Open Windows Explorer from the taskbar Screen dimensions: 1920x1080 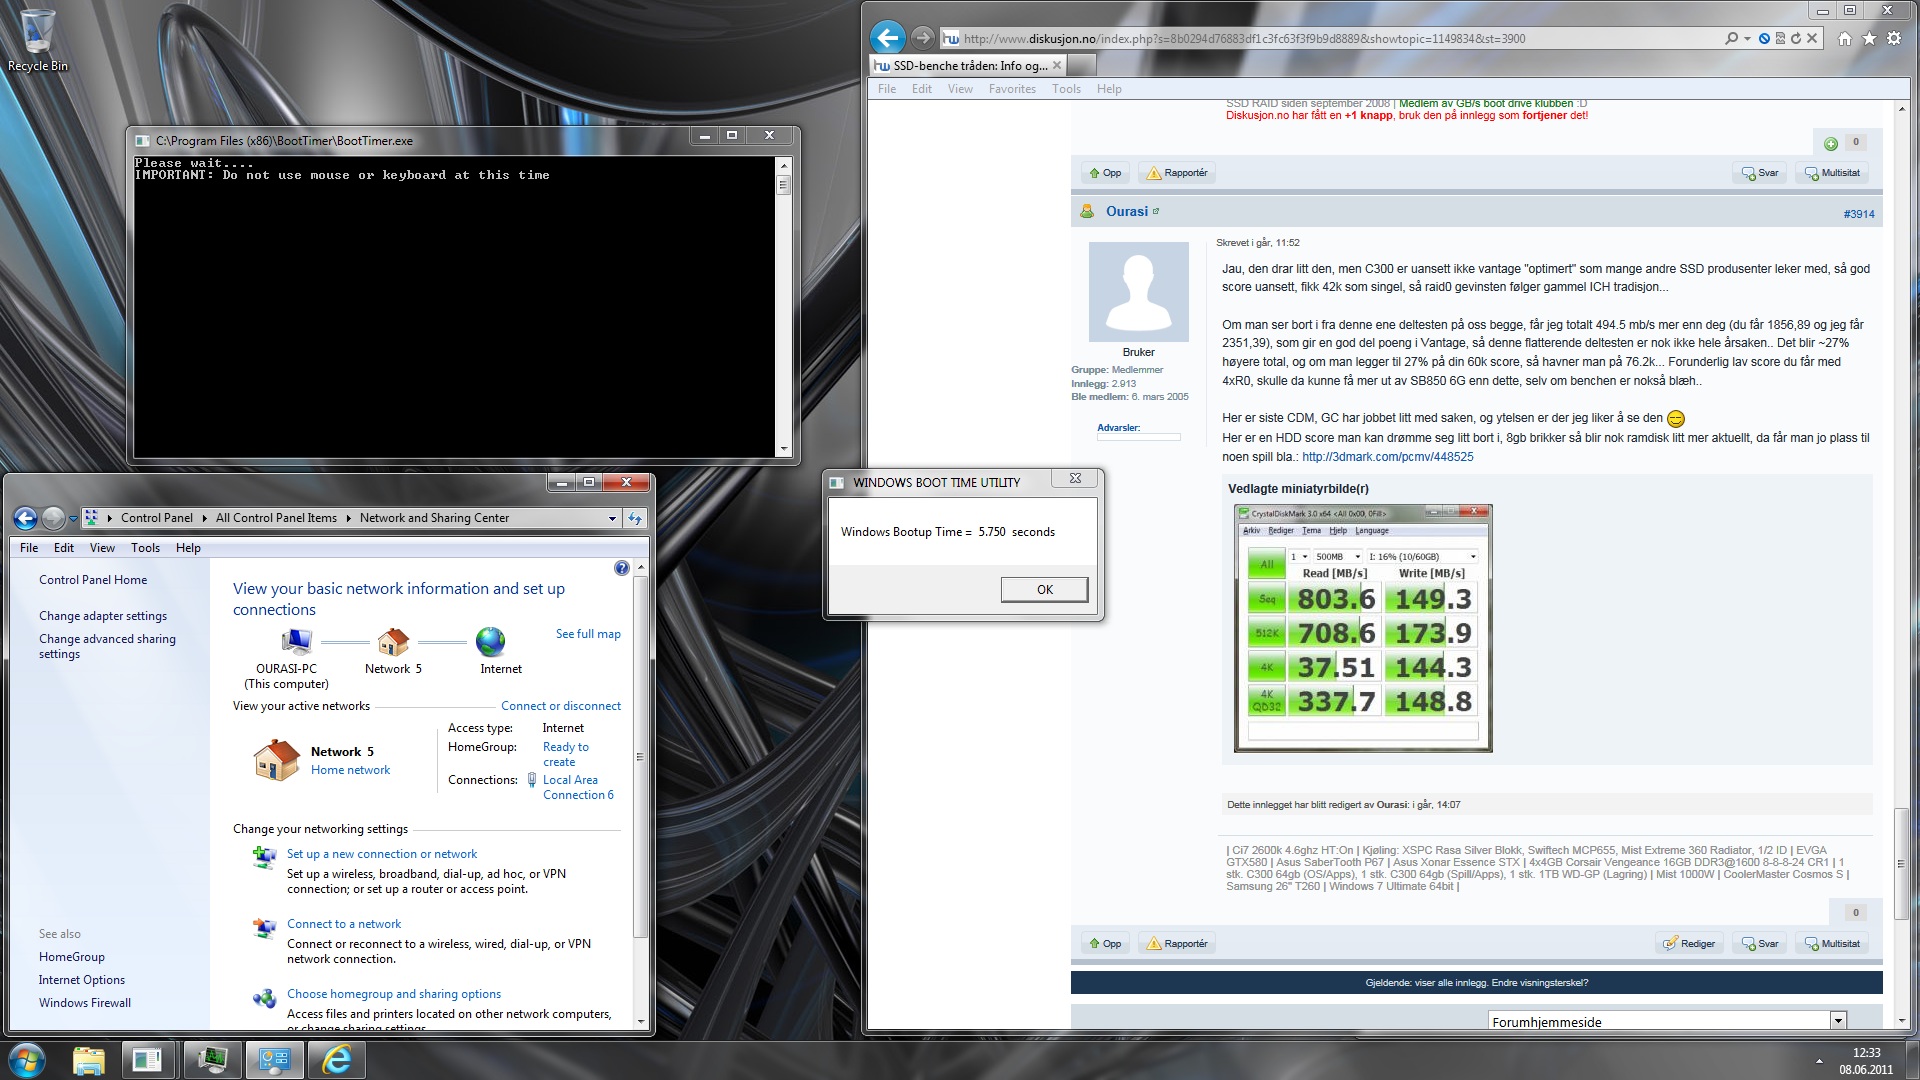[x=89, y=1060]
